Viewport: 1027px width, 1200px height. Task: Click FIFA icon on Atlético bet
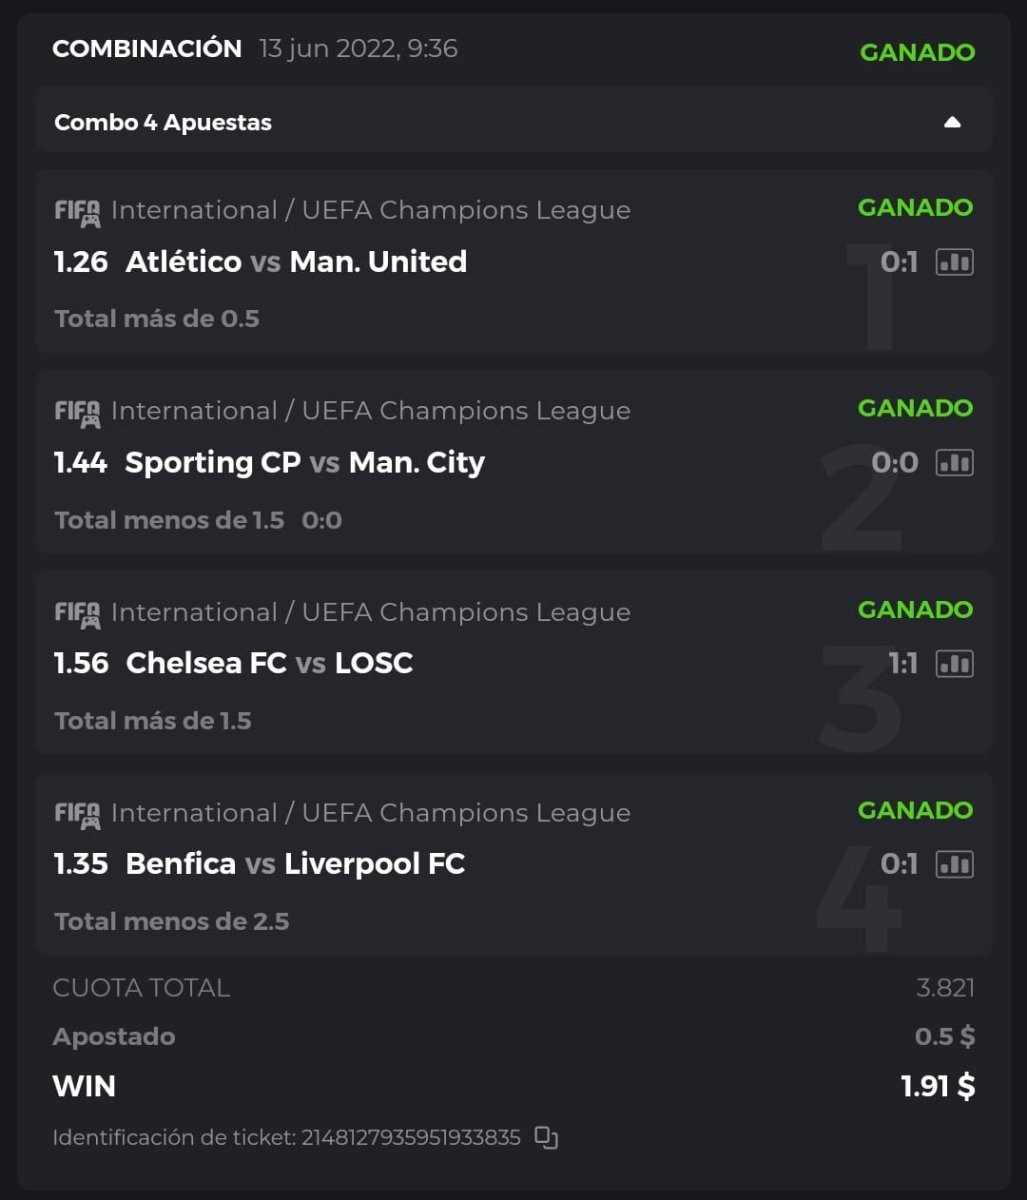[x=77, y=212]
